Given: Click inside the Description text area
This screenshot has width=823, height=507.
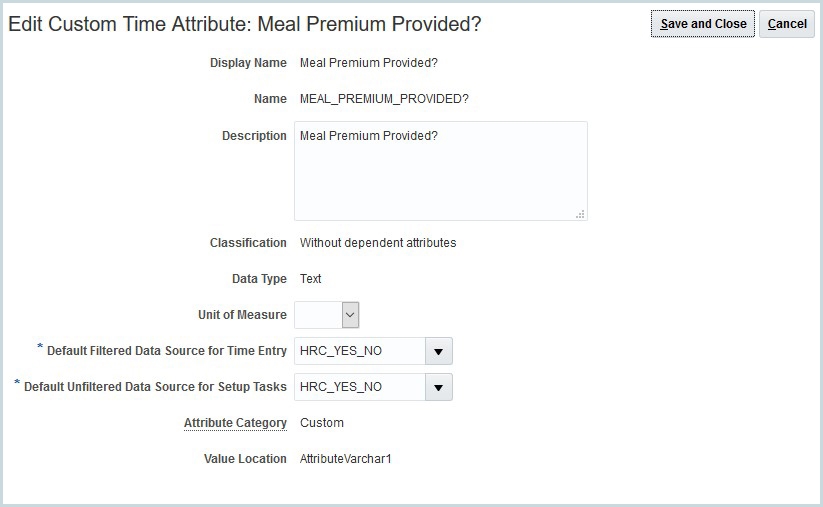Looking at the screenshot, I should point(440,171).
